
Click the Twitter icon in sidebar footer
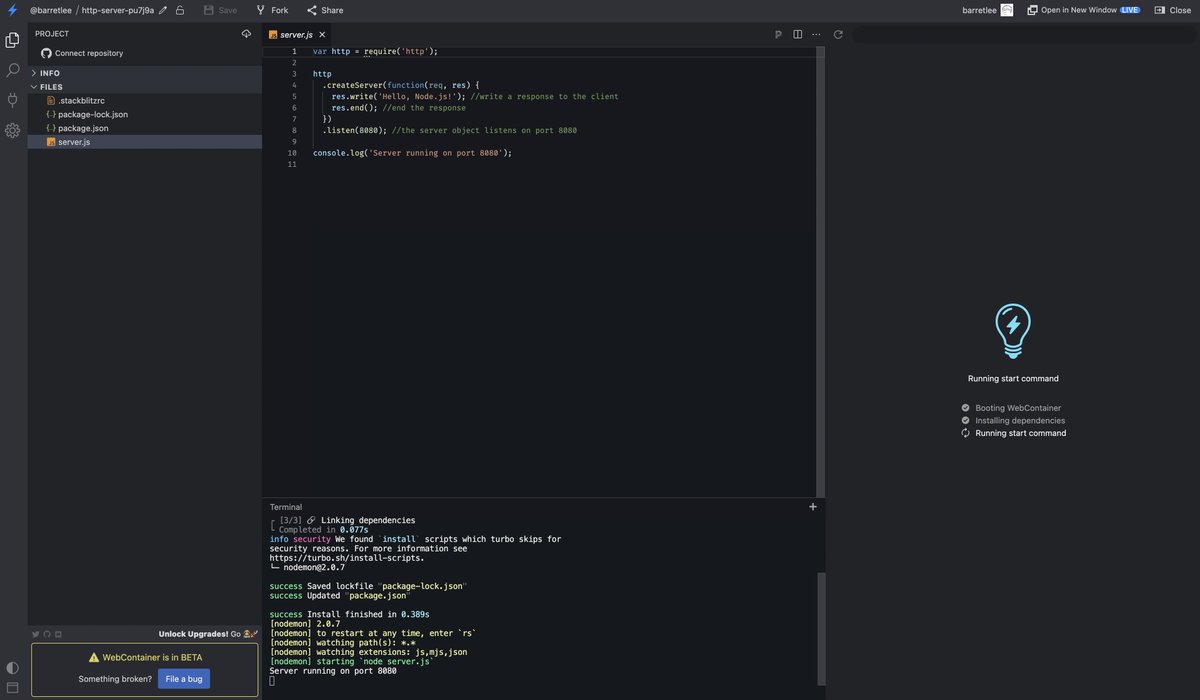coord(36,634)
